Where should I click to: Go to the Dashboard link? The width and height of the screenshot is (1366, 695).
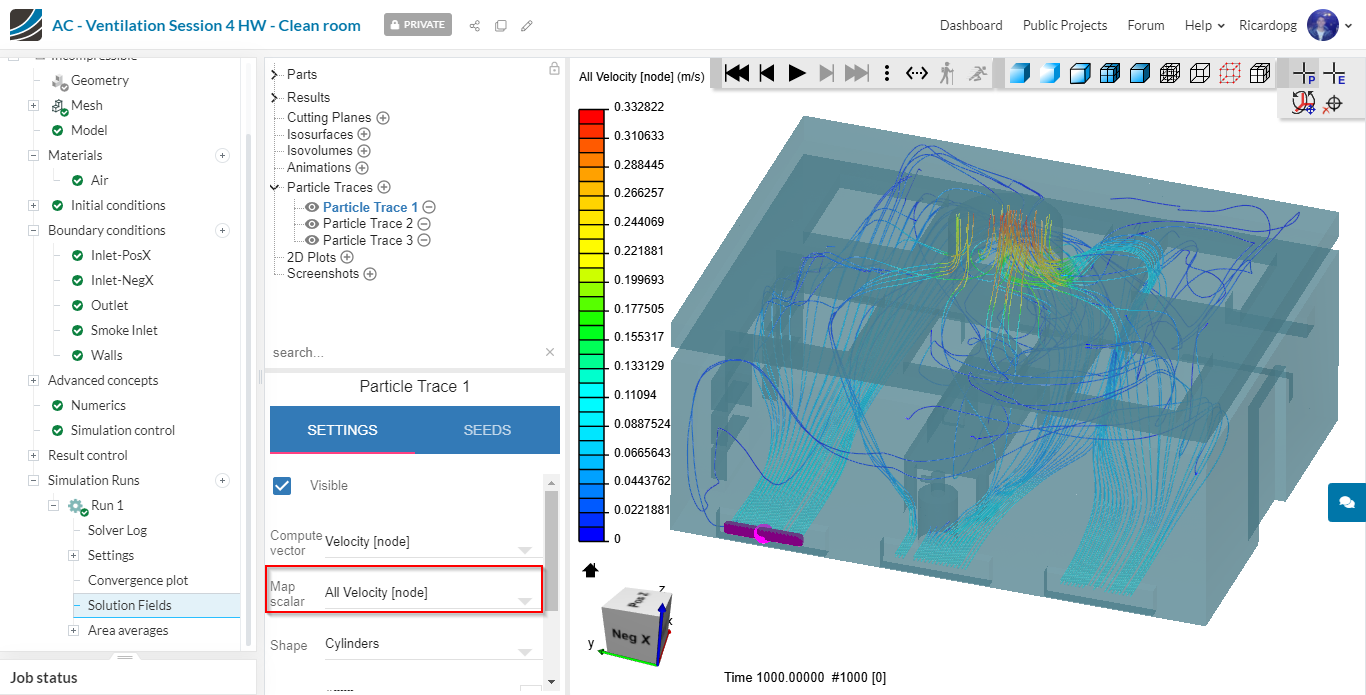(x=970, y=25)
